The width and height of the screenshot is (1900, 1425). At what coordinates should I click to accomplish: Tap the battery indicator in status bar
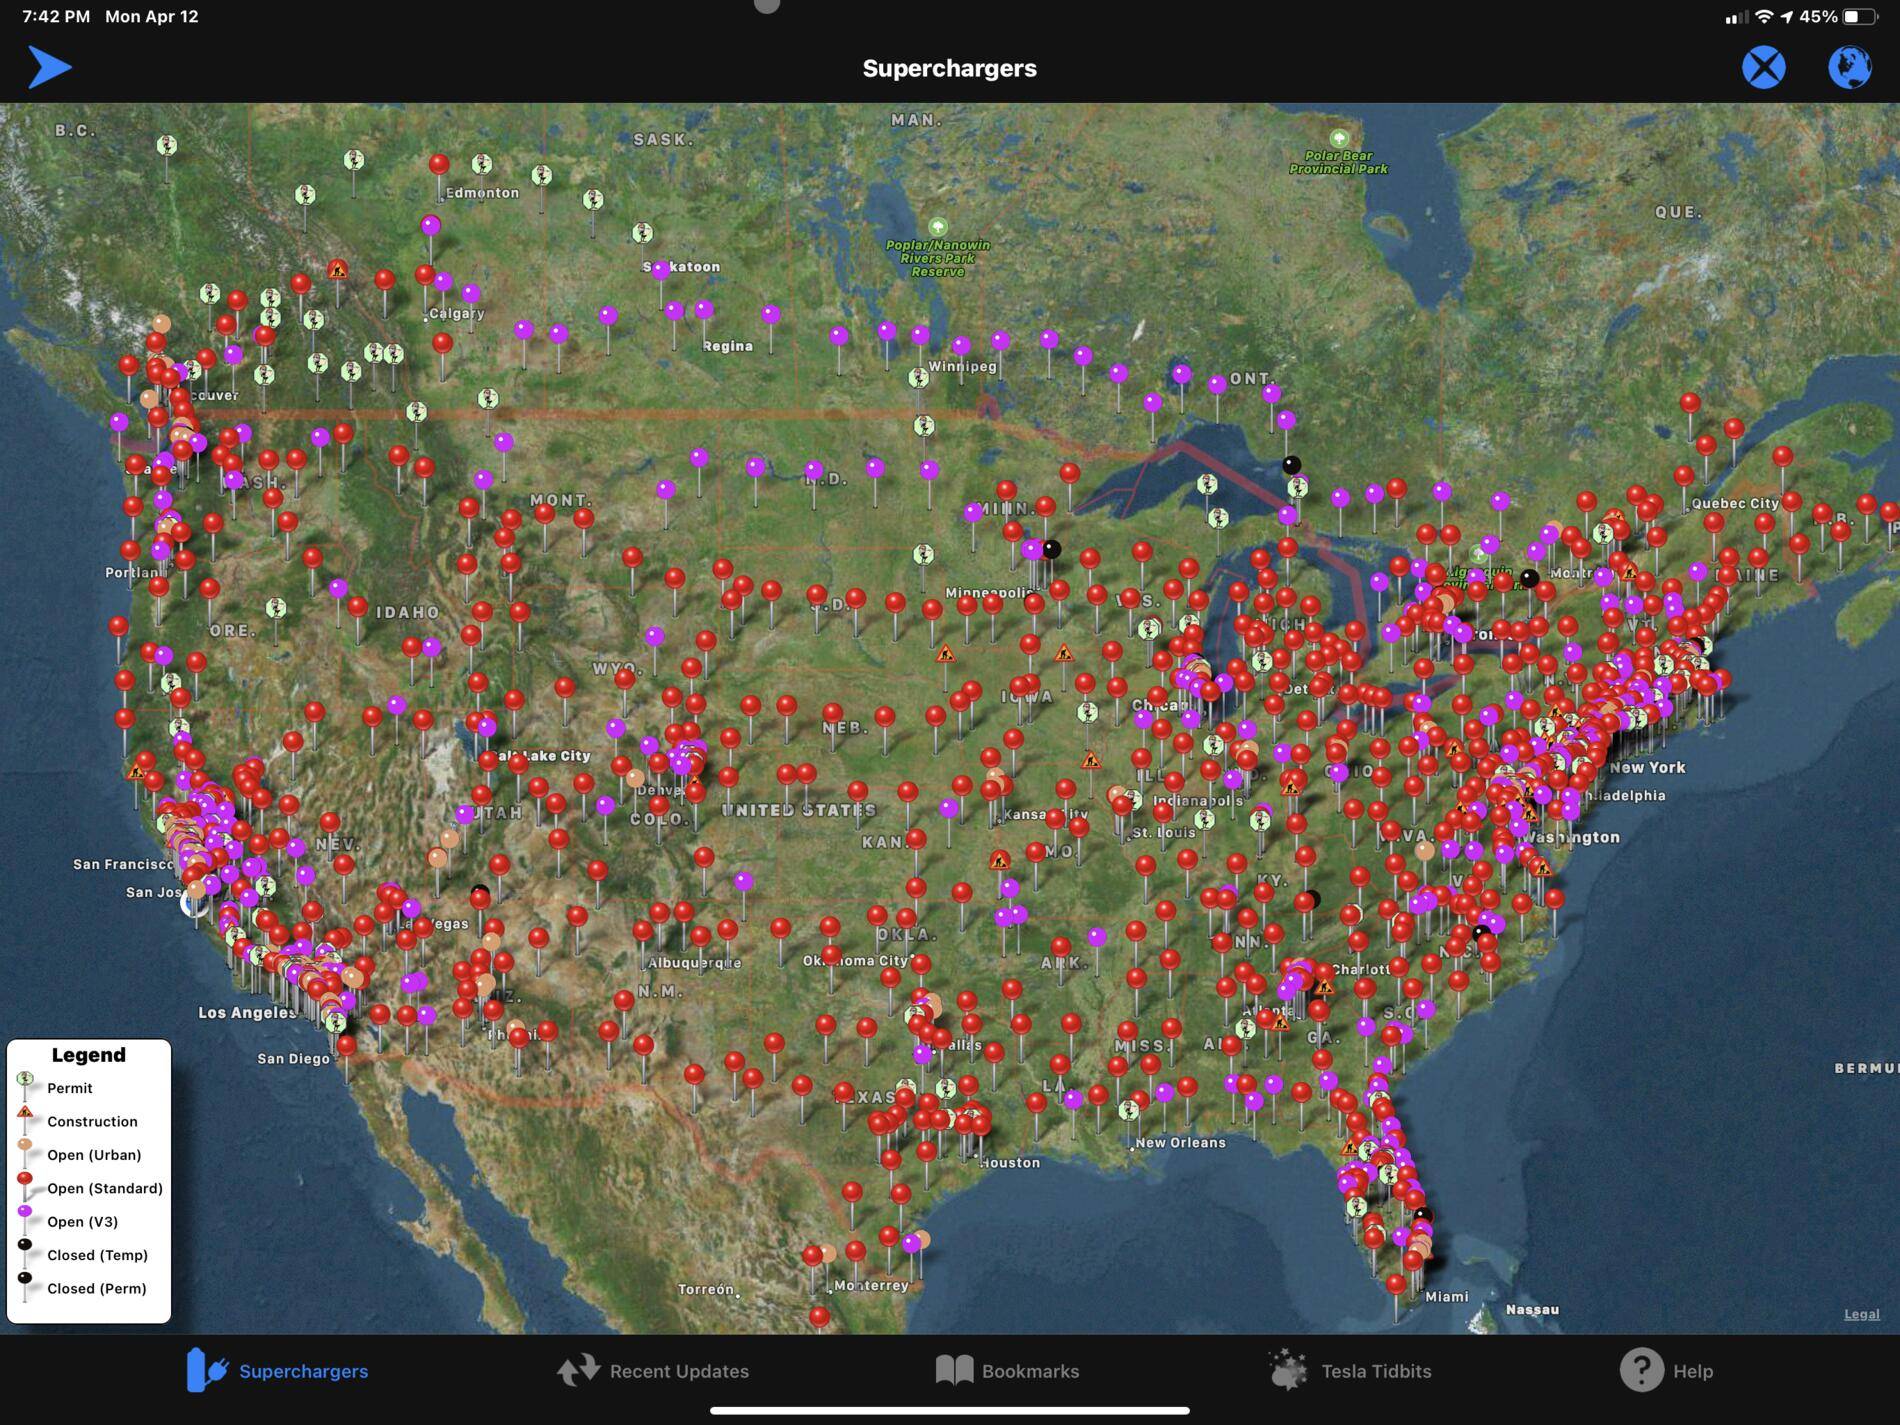click(x=1860, y=17)
